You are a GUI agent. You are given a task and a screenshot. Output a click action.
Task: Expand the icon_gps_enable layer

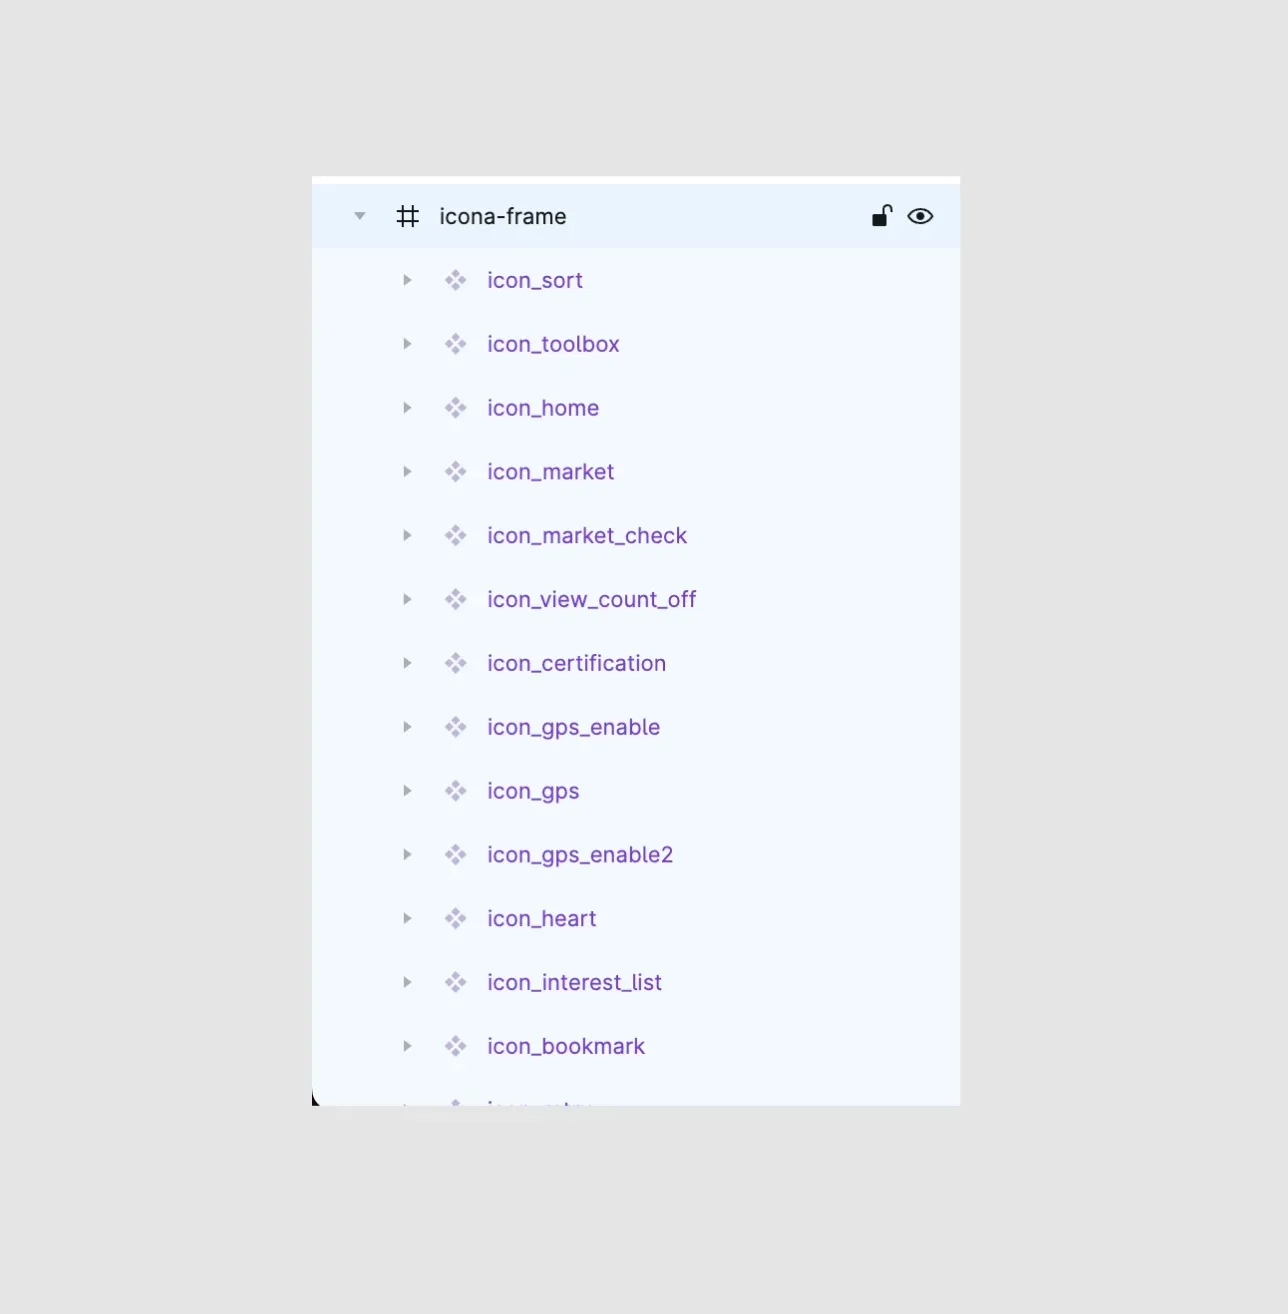point(407,727)
